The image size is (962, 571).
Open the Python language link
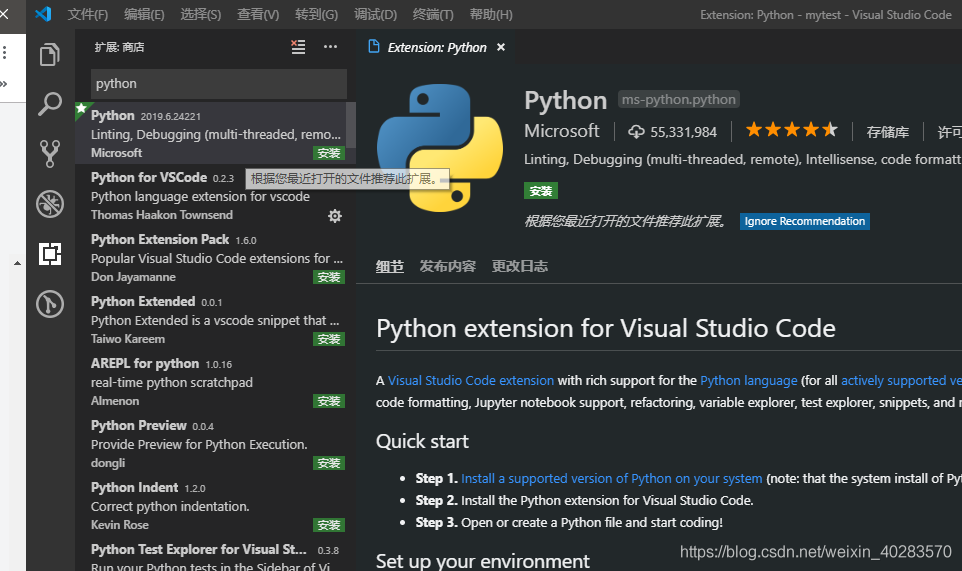point(748,381)
